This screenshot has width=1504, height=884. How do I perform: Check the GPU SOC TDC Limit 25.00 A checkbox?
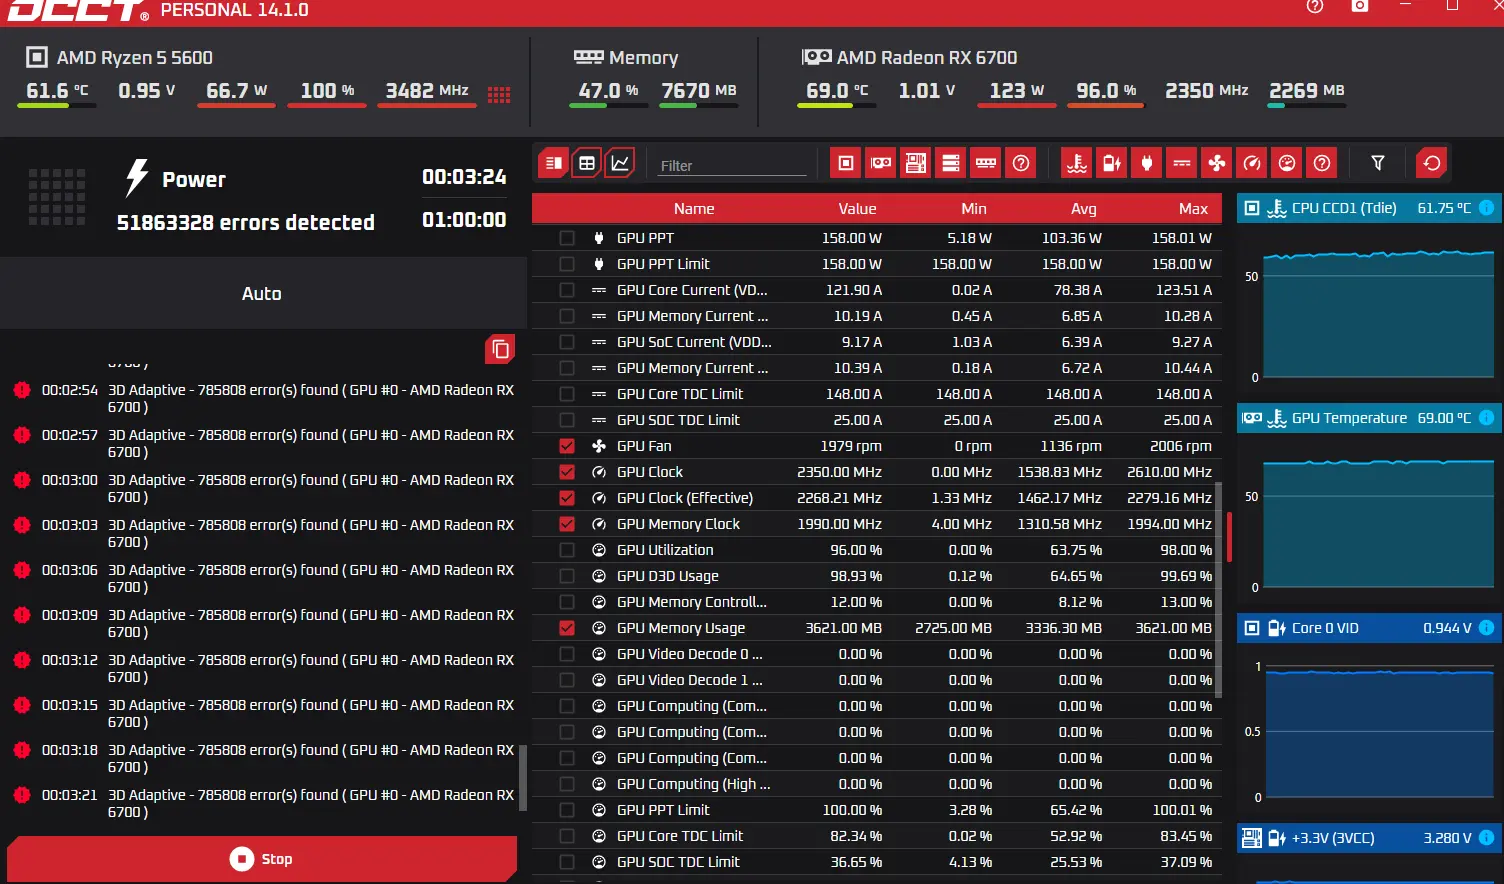pos(567,420)
